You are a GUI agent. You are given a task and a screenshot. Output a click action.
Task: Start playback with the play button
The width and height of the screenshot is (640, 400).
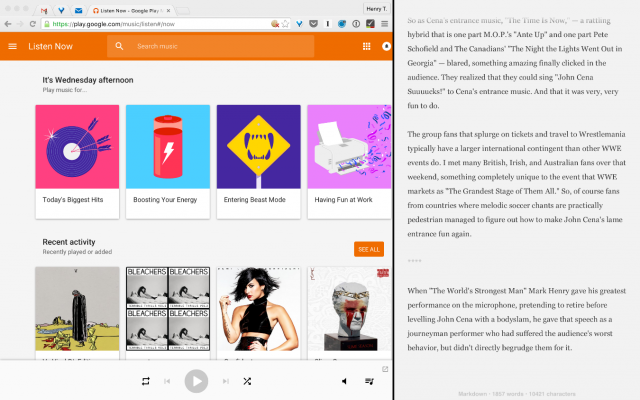(x=196, y=381)
